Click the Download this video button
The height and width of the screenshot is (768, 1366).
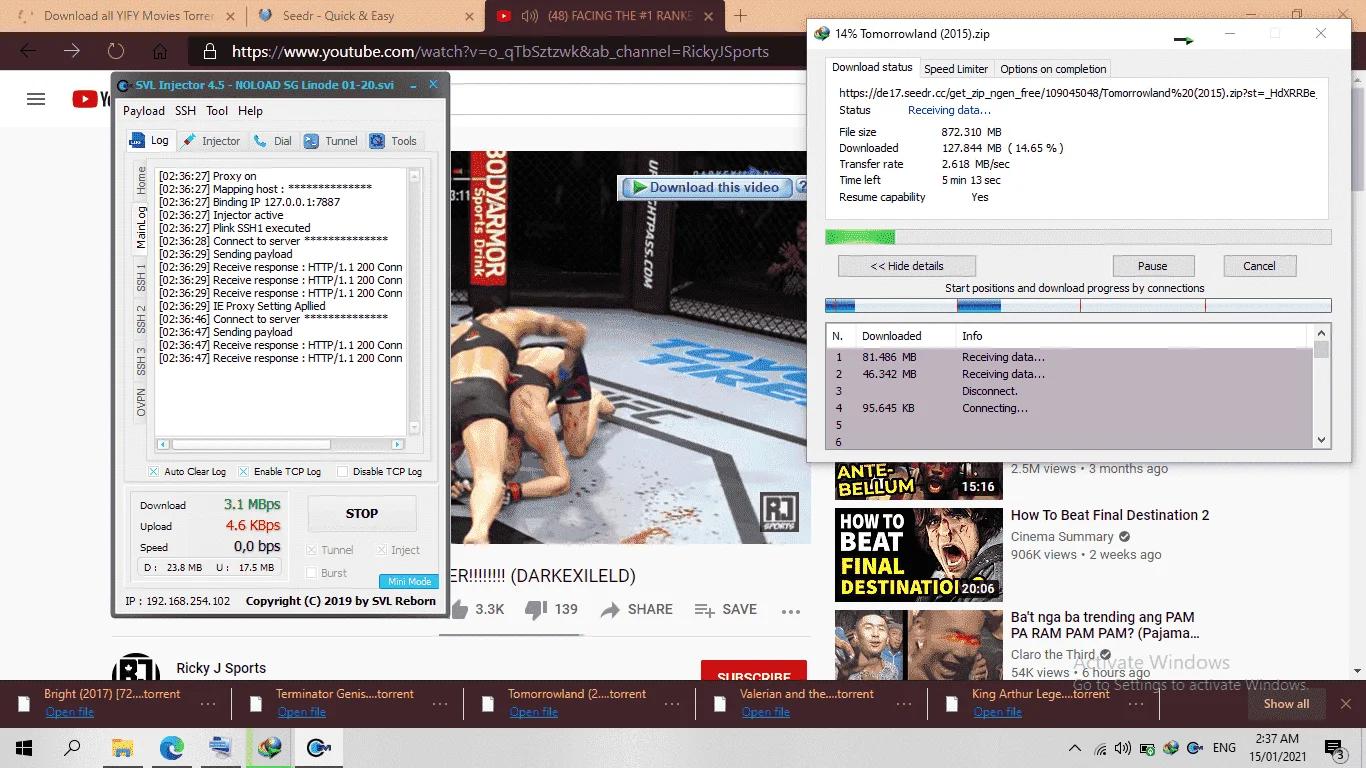pyautogui.click(x=706, y=187)
